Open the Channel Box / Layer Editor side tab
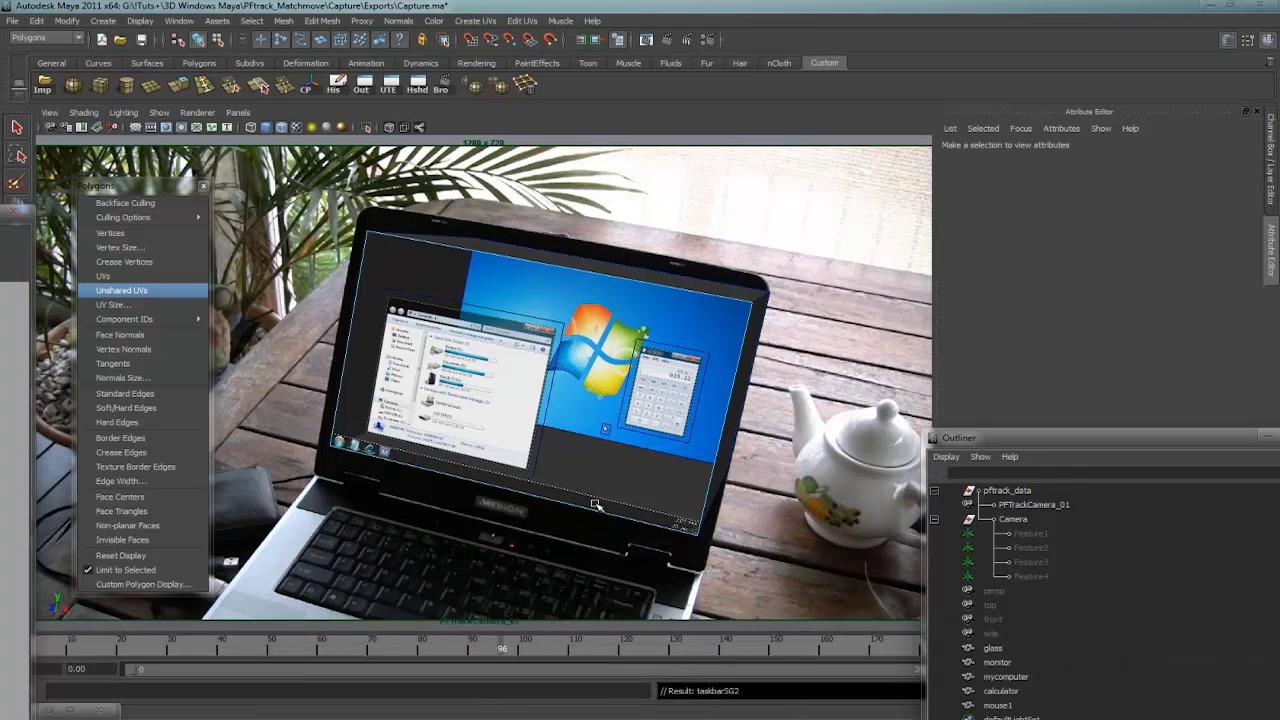 coord(1271,159)
